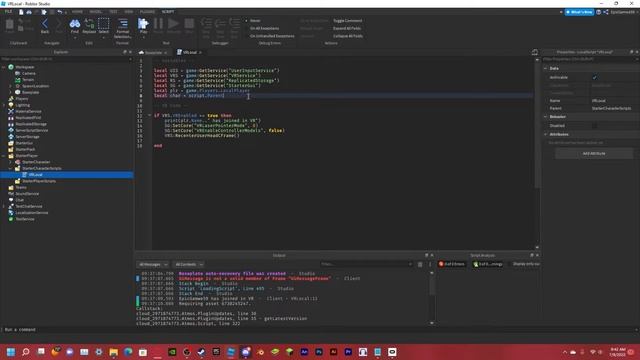Screen dimensions: 640x360
Task: Switch to the SCRIPT ribbon tab
Action: tap(168, 12)
